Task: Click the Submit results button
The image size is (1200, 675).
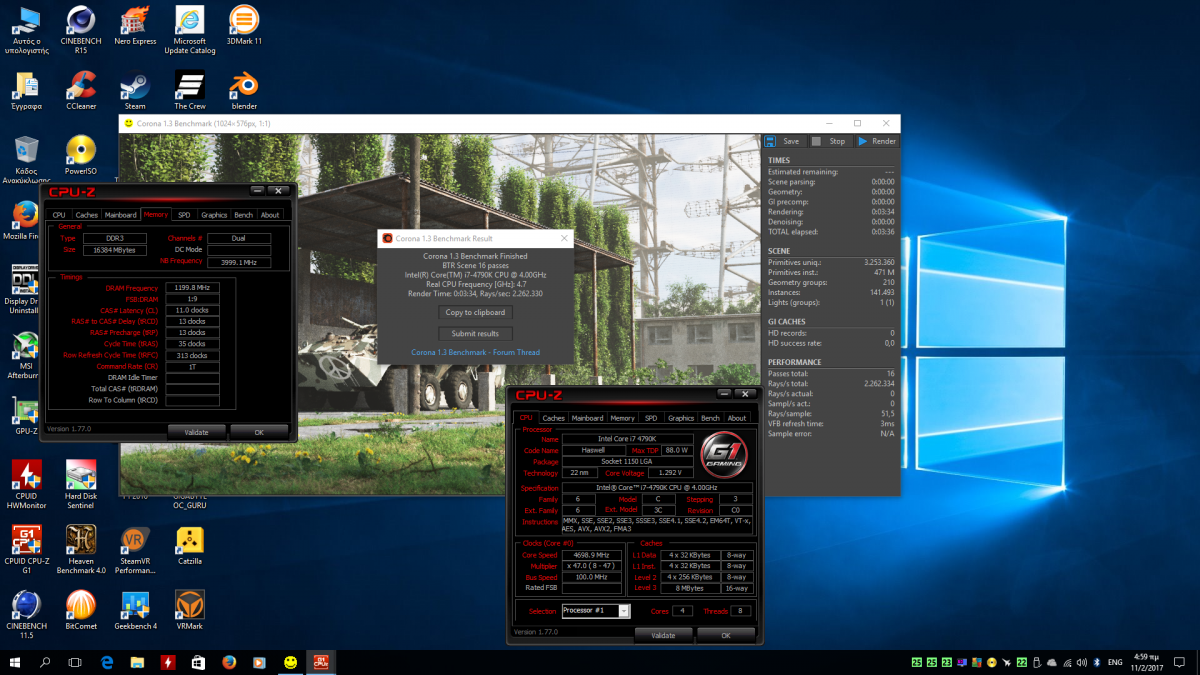Action: [475, 334]
